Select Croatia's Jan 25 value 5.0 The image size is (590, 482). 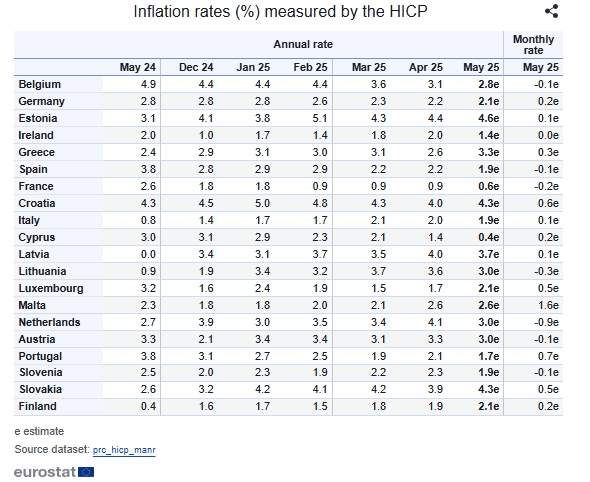[262, 203]
